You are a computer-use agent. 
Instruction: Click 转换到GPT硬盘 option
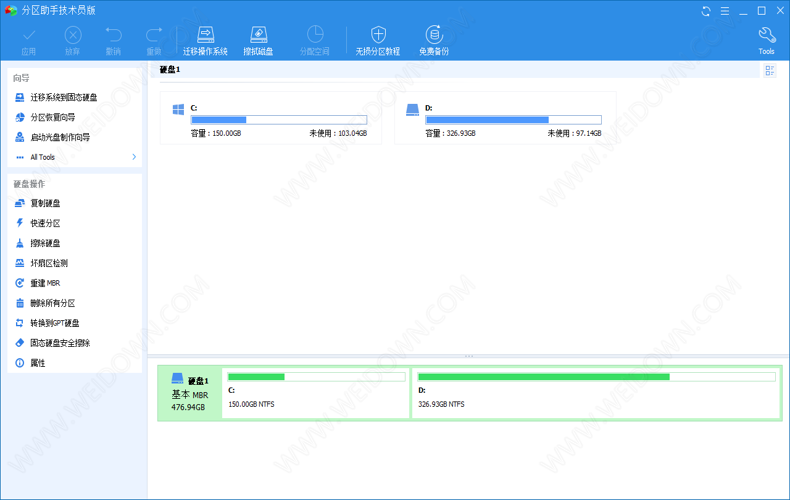coord(54,323)
